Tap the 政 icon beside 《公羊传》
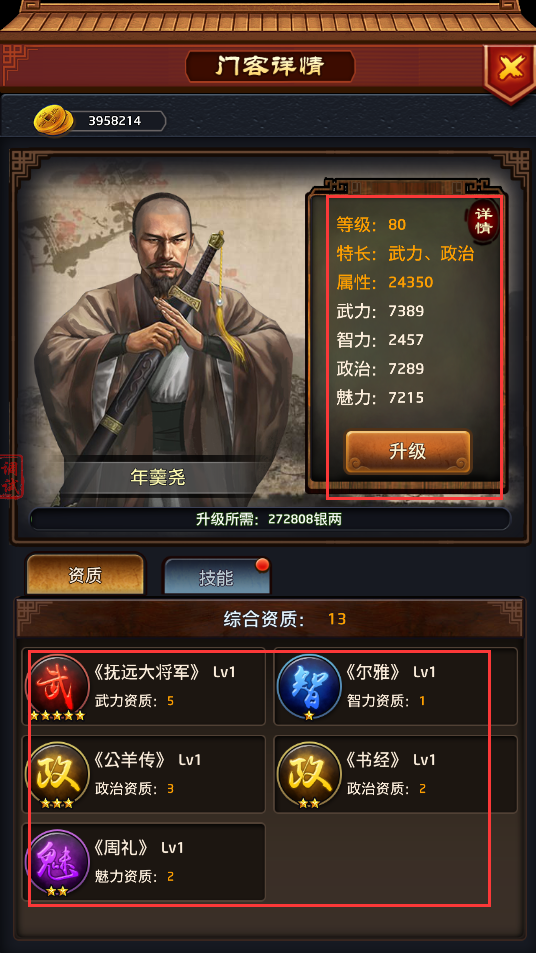Image resolution: width=536 pixels, height=953 pixels. pos(57,775)
